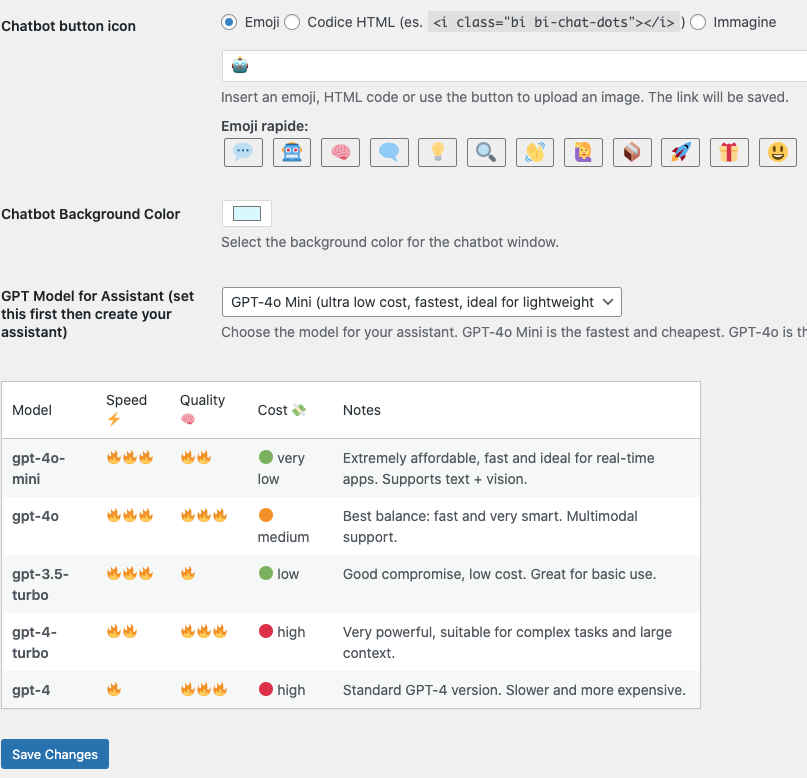Click the brain icon under Quality header
Screen dimensions: 807x778
[188, 419]
